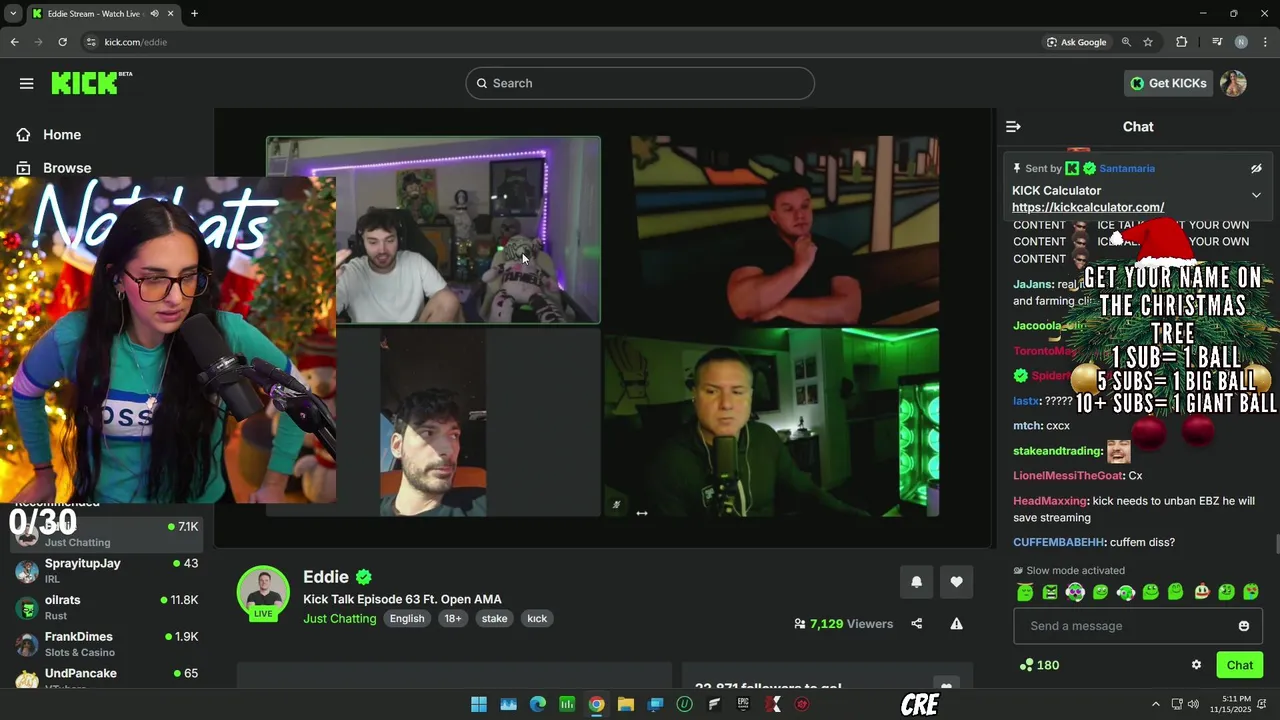1280x720 pixels.
Task: Insert the white clown-face emote
Action: 1201,592
